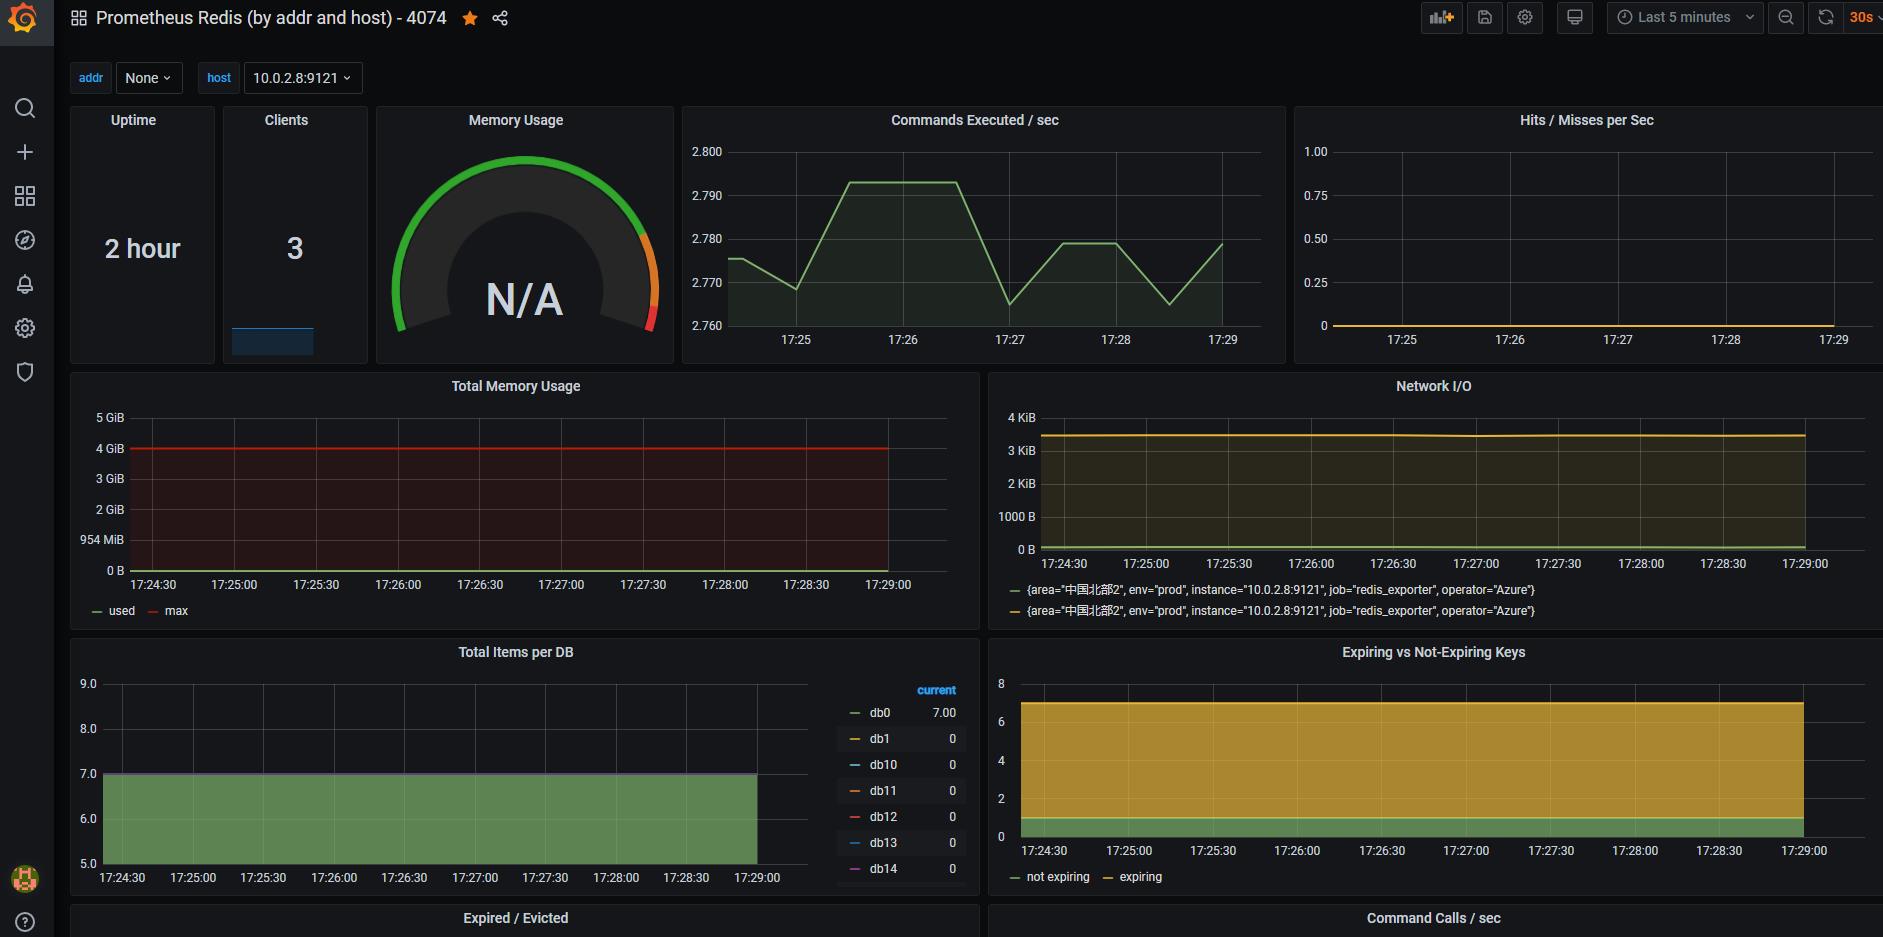The height and width of the screenshot is (937, 1883).
Task: Toggle the second yellow Network I/O legend entry
Action: tap(1280, 611)
